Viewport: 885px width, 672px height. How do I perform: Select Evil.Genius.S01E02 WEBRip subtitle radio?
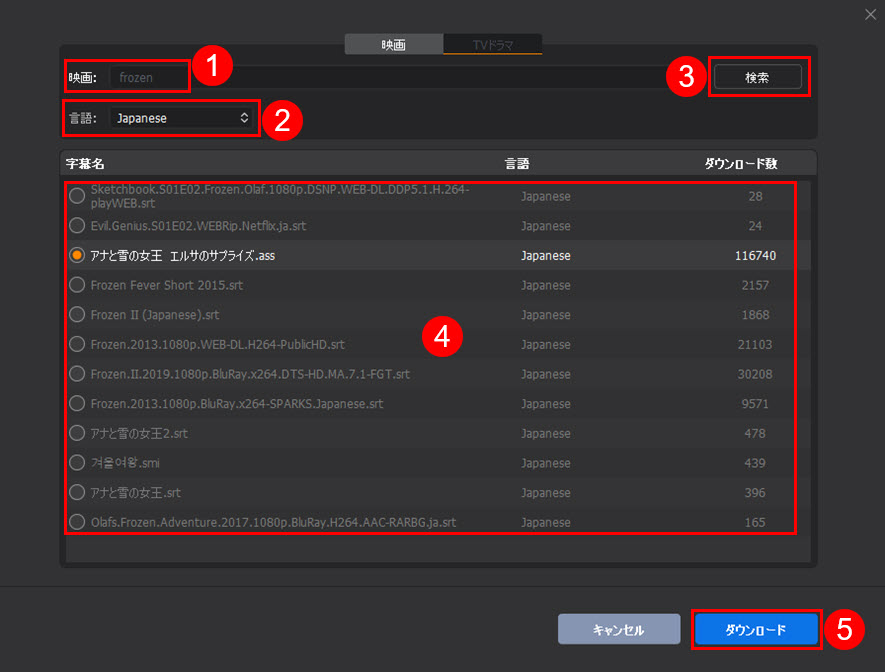pos(77,226)
